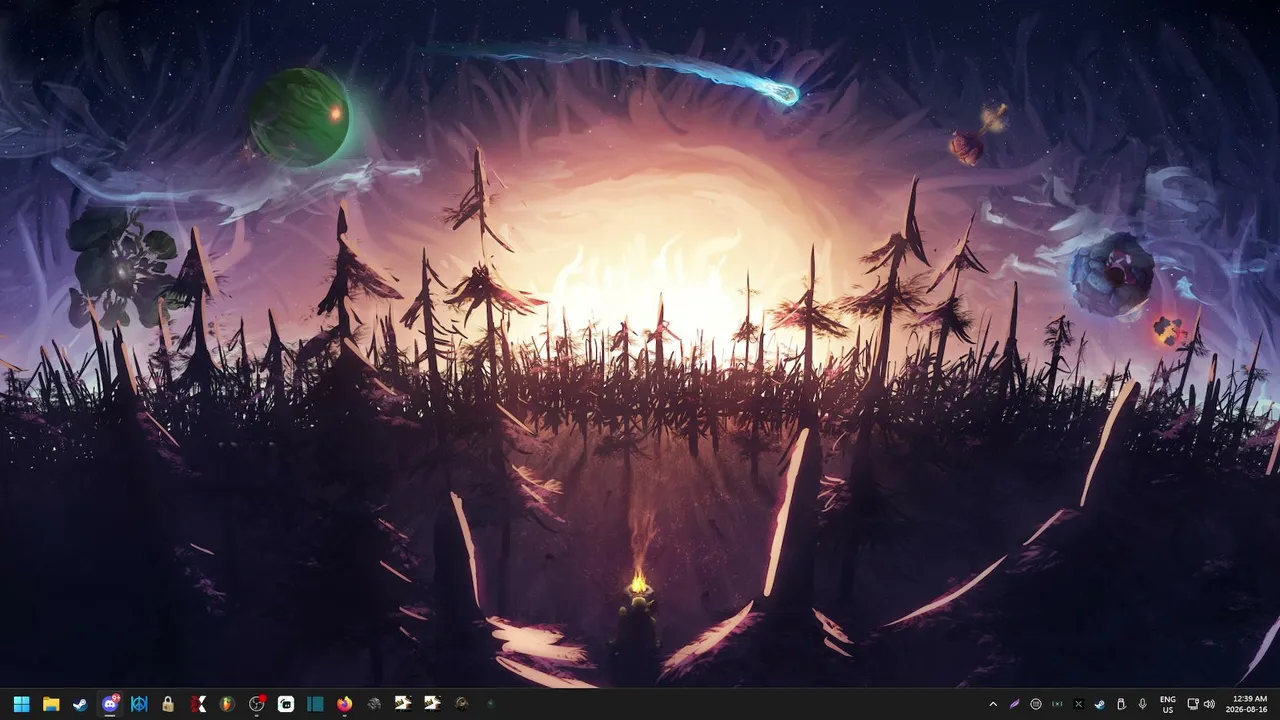Click the red X-shaped taskbar app icon

coord(198,704)
